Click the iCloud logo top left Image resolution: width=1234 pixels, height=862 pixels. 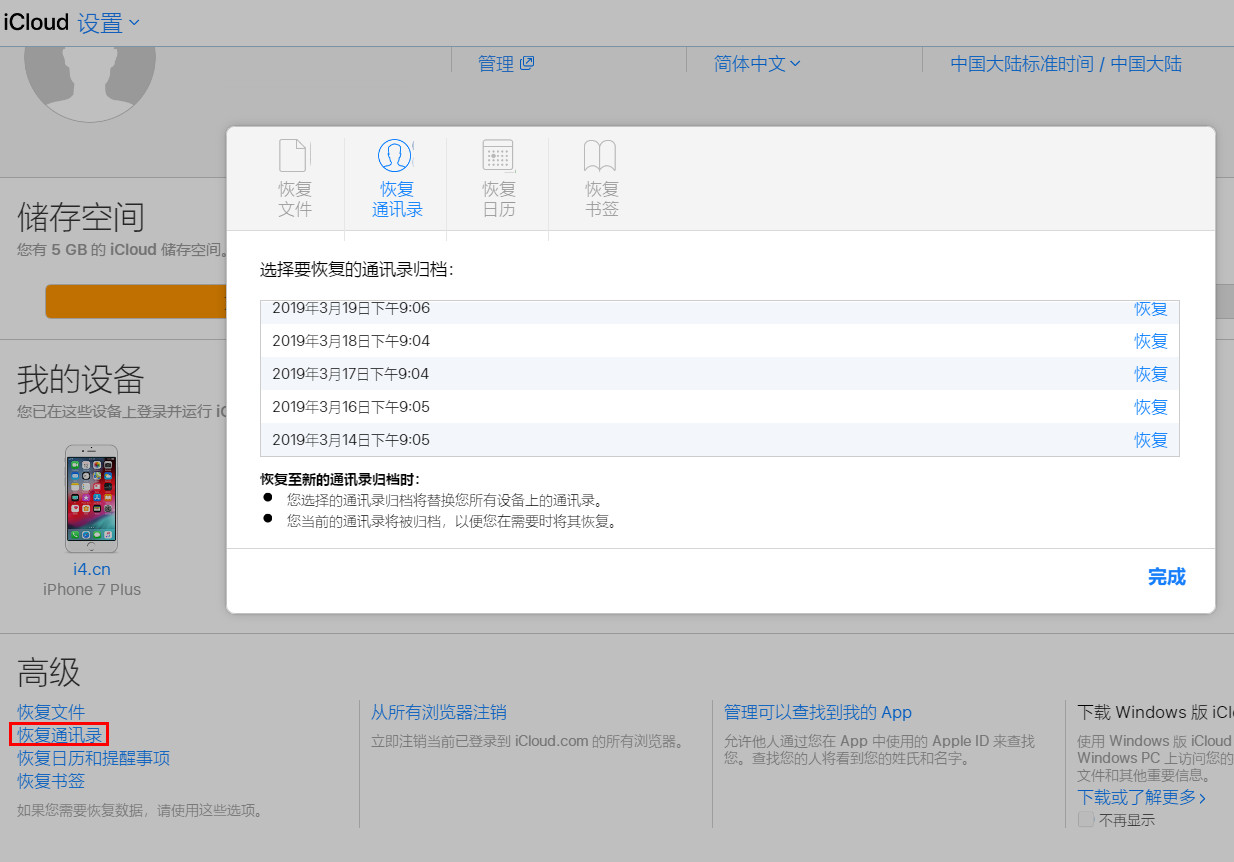tap(35, 21)
